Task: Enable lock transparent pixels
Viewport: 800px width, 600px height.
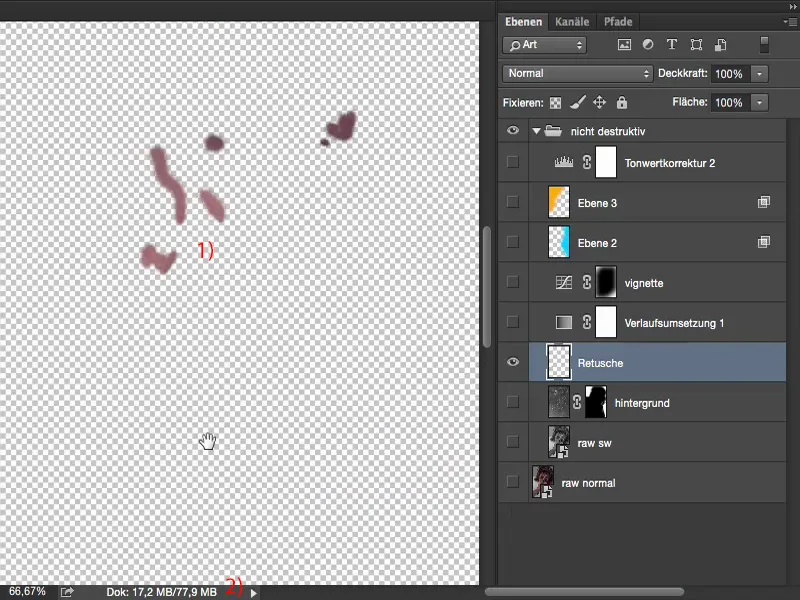Action: pos(555,102)
